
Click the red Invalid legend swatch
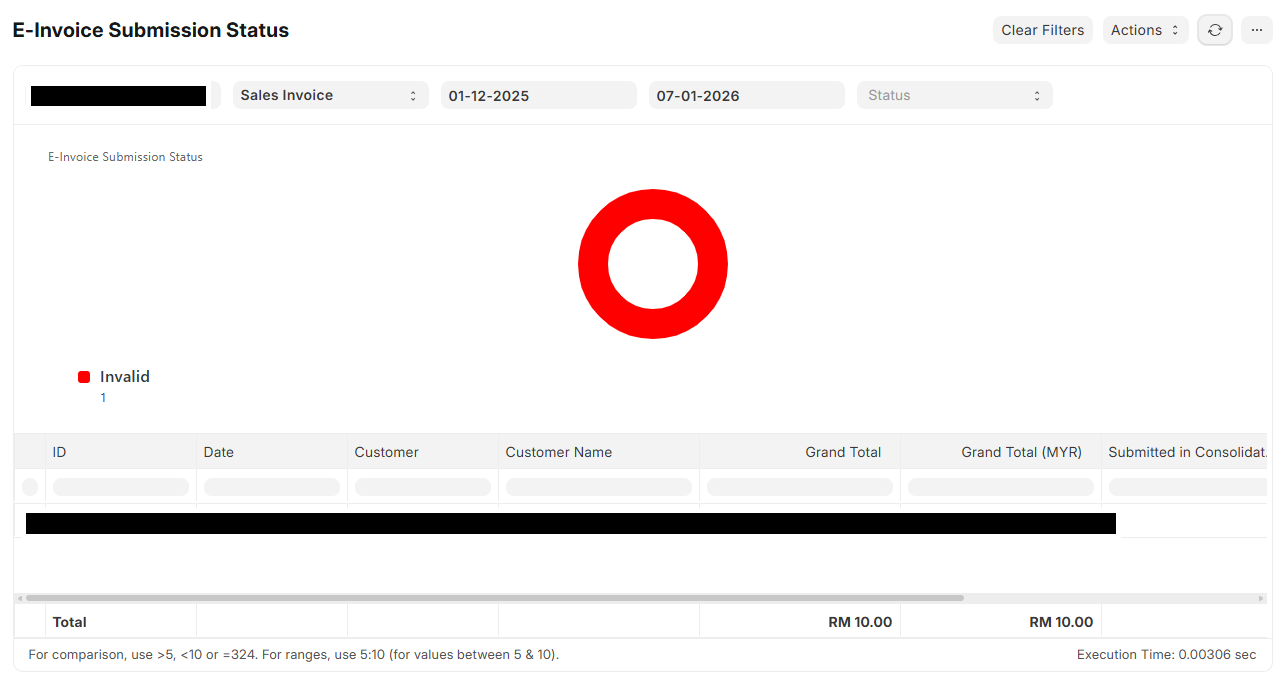click(84, 377)
